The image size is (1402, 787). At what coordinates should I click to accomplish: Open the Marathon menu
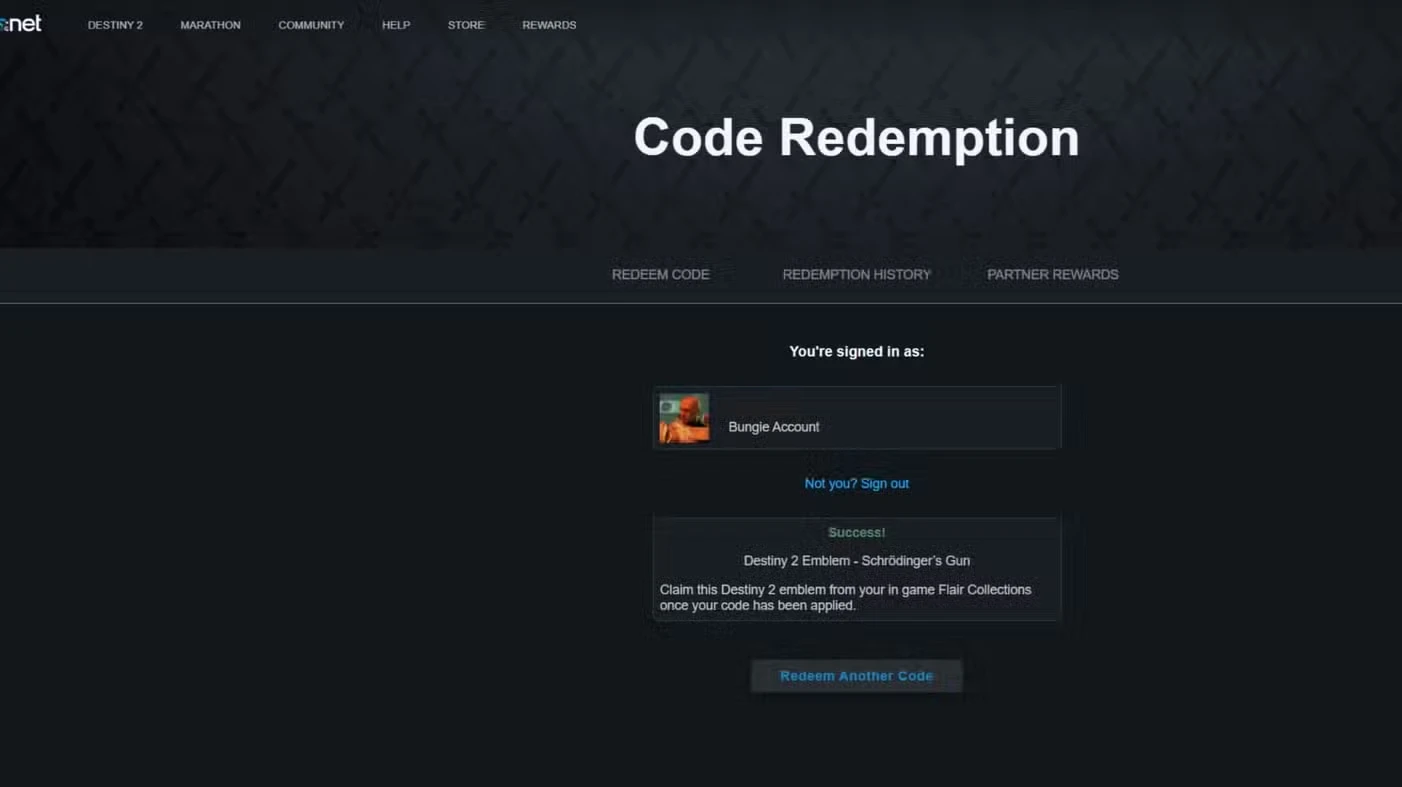pos(210,25)
